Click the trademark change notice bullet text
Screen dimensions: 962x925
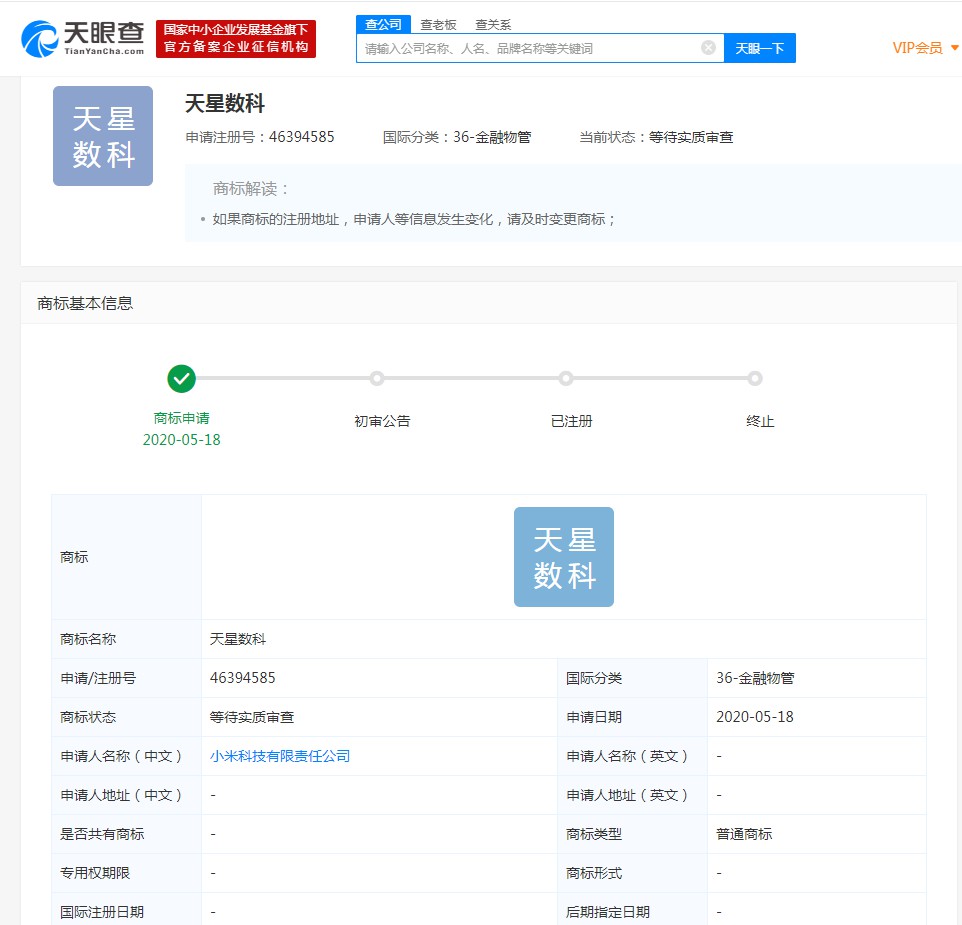[414, 219]
